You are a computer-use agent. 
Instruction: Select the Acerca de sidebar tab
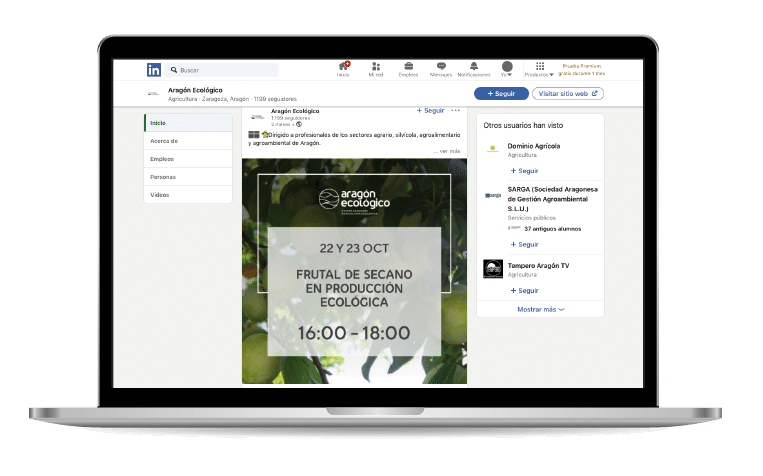(164, 141)
